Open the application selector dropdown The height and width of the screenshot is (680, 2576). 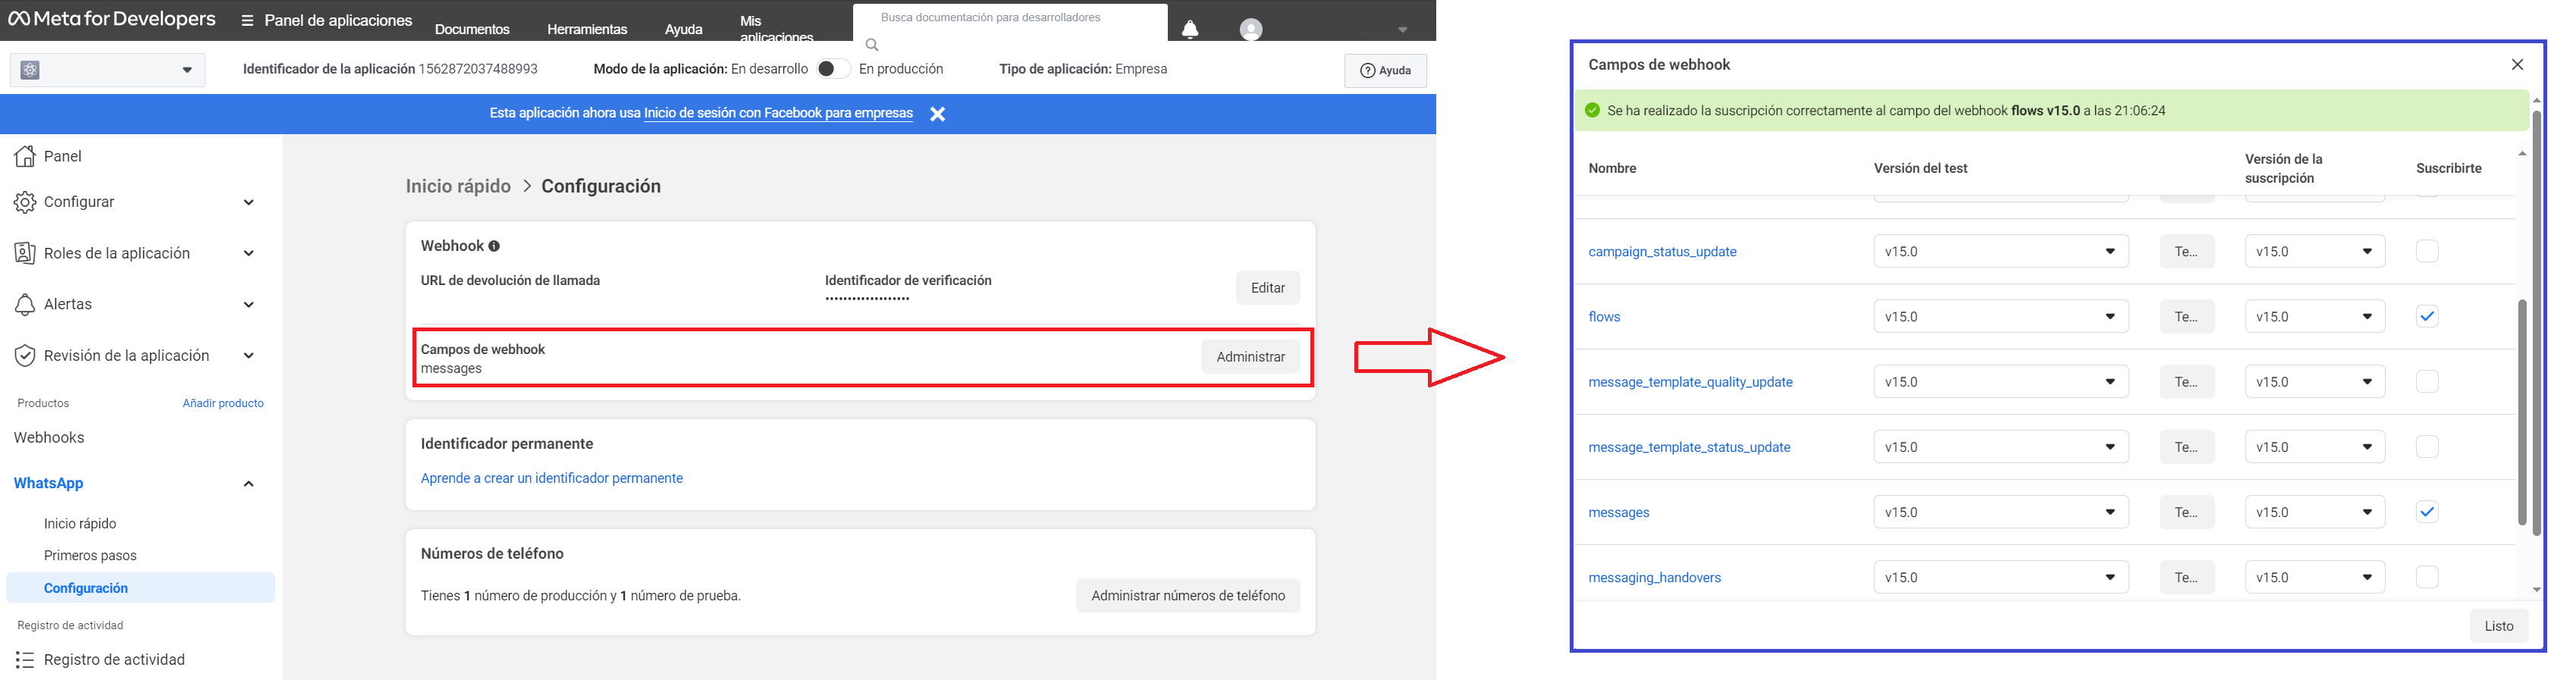tap(108, 70)
